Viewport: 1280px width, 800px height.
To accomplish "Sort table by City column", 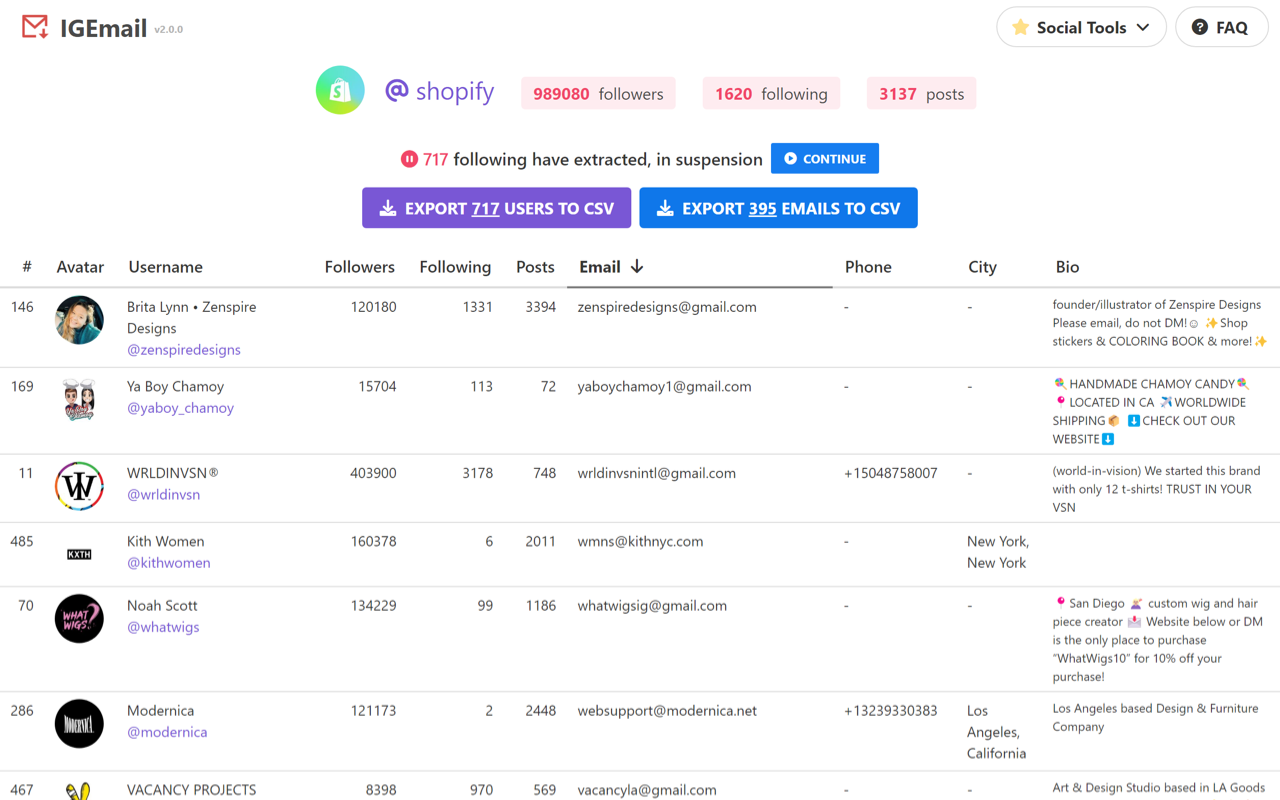I will [x=982, y=267].
